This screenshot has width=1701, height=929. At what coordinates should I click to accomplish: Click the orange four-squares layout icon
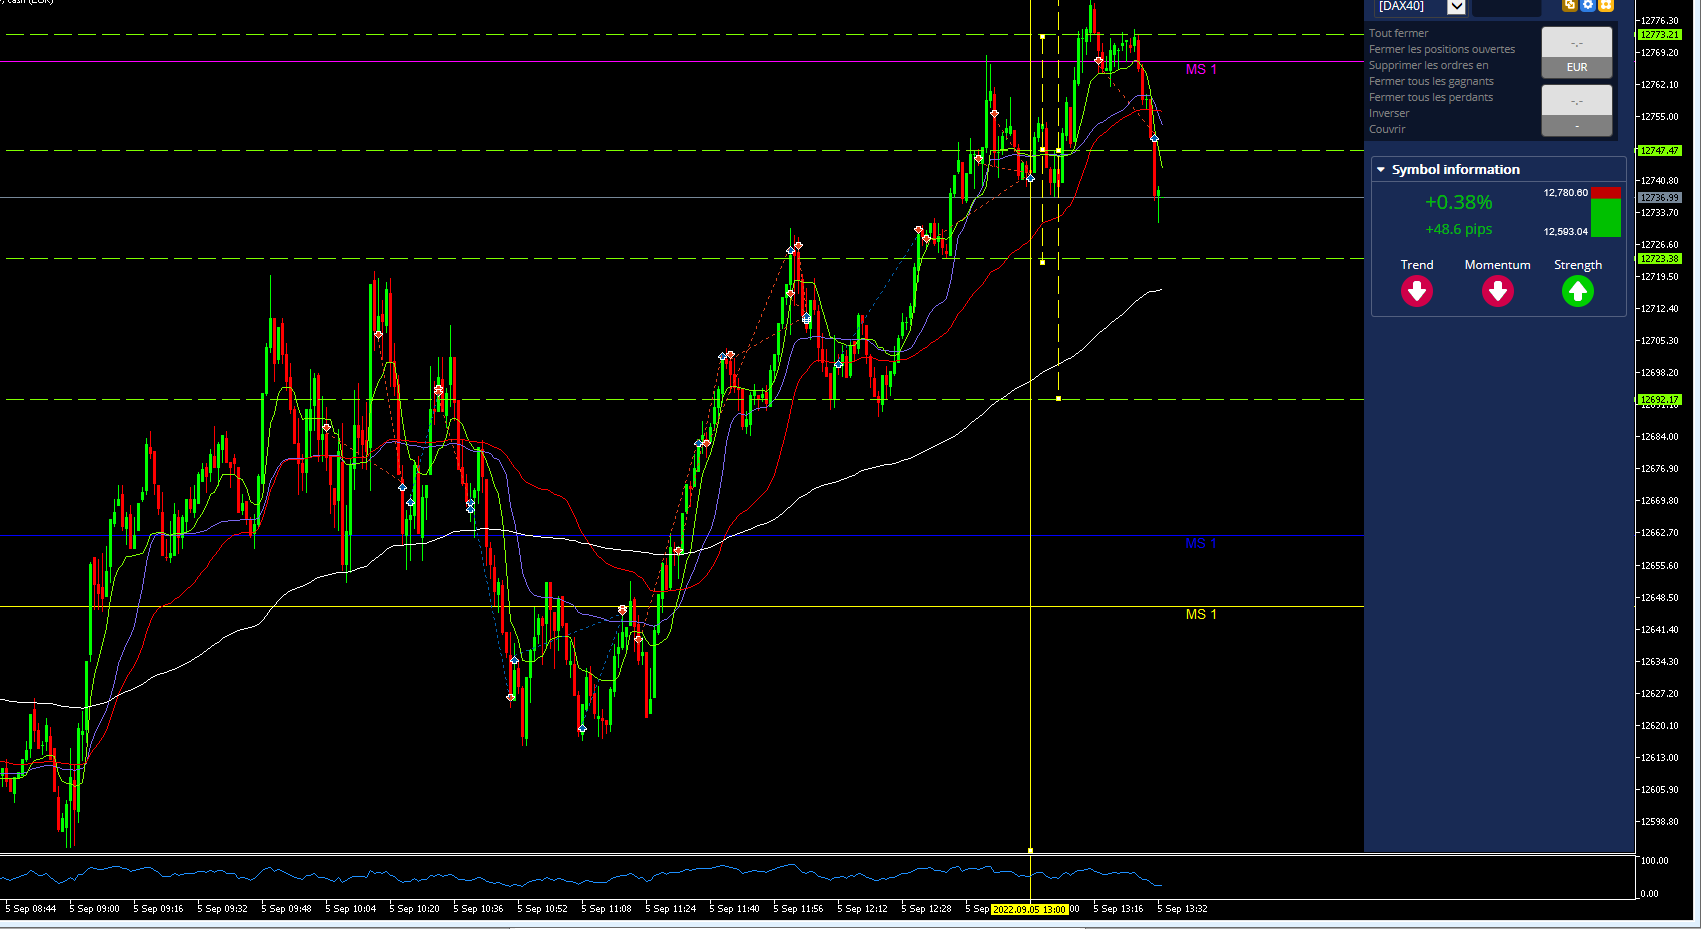1606,5
